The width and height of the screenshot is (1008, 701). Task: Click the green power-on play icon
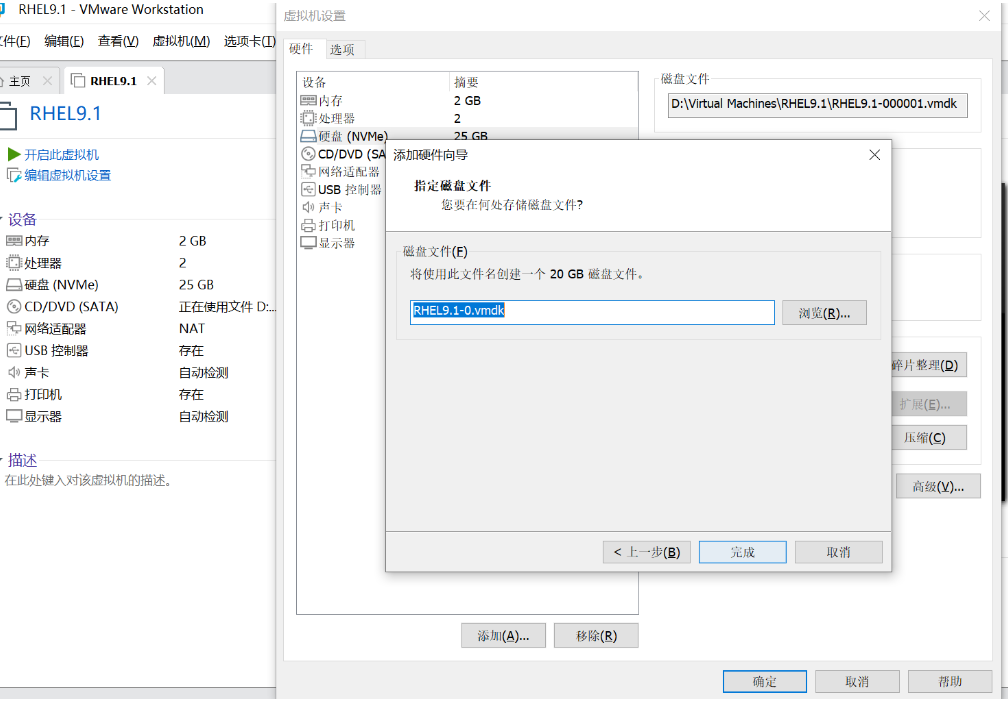[x=14, y=155]
